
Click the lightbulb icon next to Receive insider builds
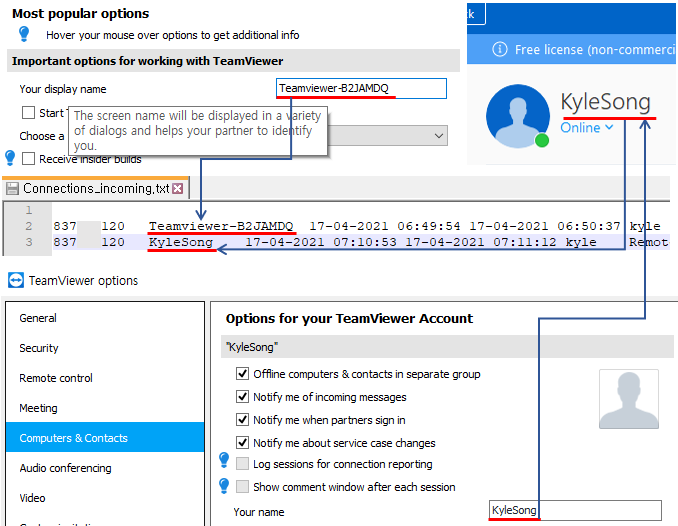point(10,158)
